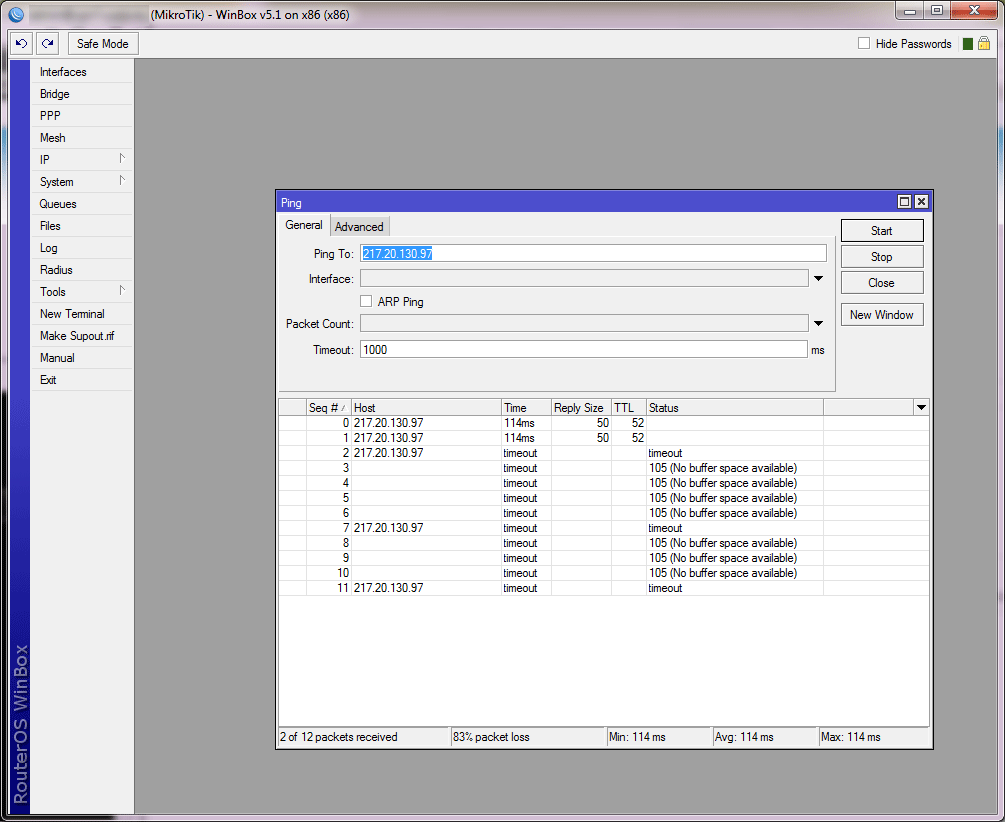Click the undo arrow icon in toolbar
The height and width of the screenshot is (822, 1005).
coord(22,44)
